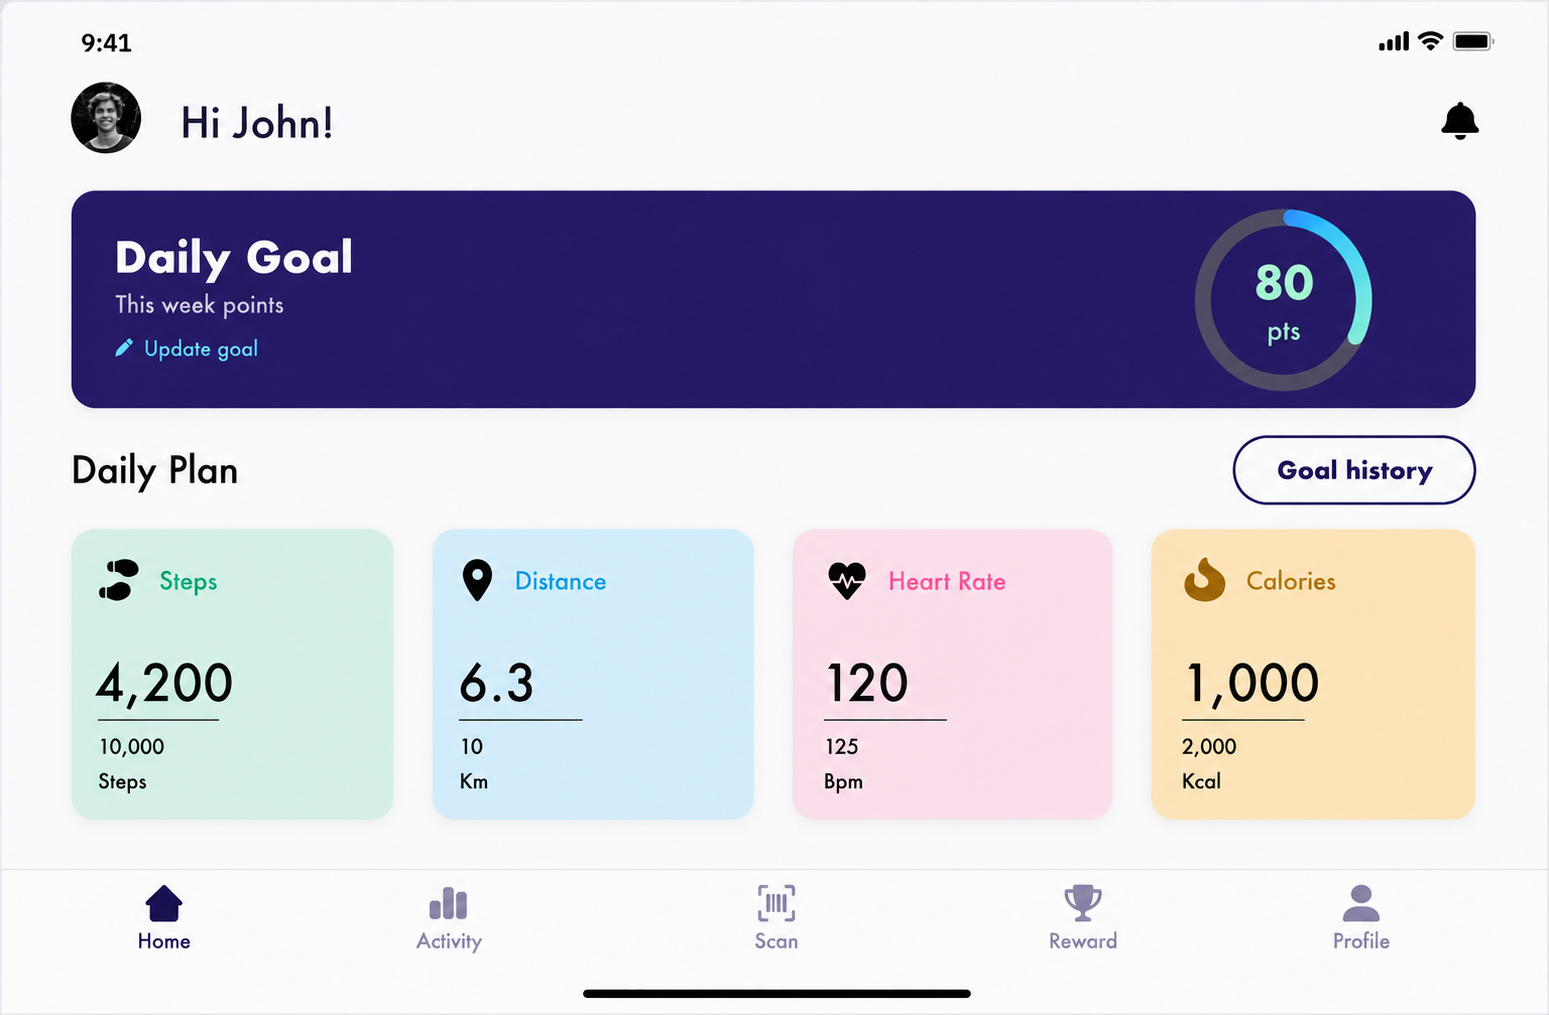Screen dimensions: 1549x1015
Task: Switch to the Home tab
Action: point(164,917)
